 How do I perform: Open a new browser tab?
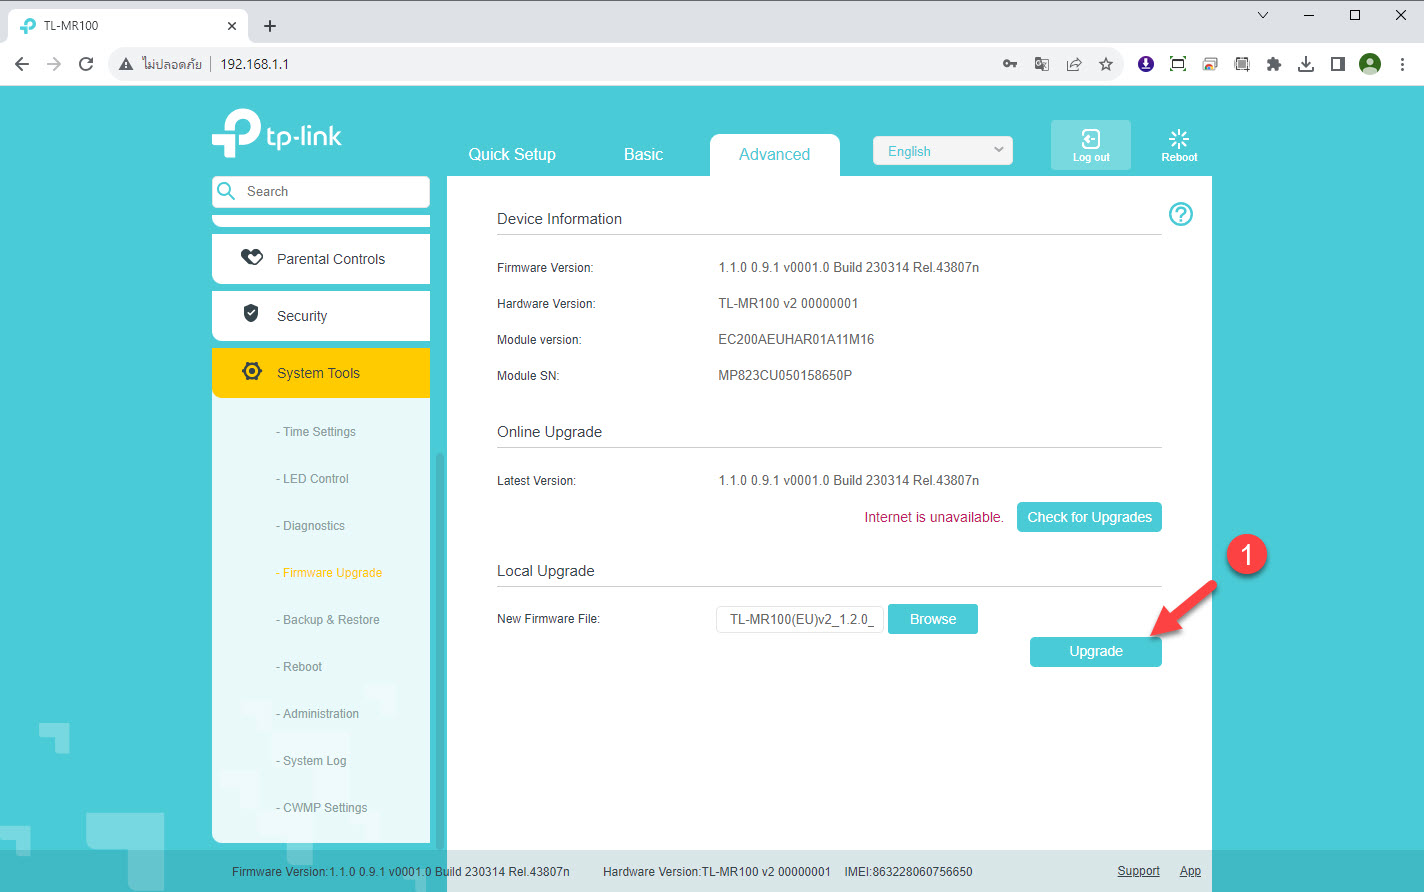point(270,26)
